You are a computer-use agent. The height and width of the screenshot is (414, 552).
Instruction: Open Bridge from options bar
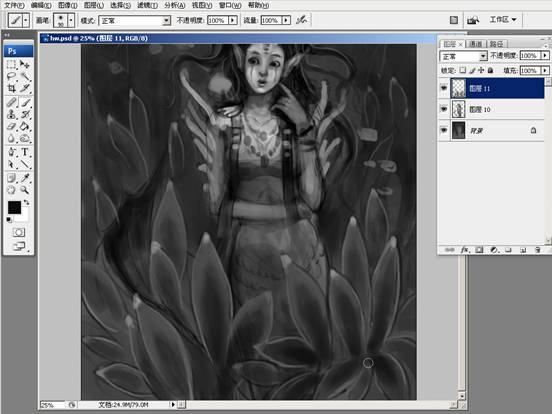point(473,20)
